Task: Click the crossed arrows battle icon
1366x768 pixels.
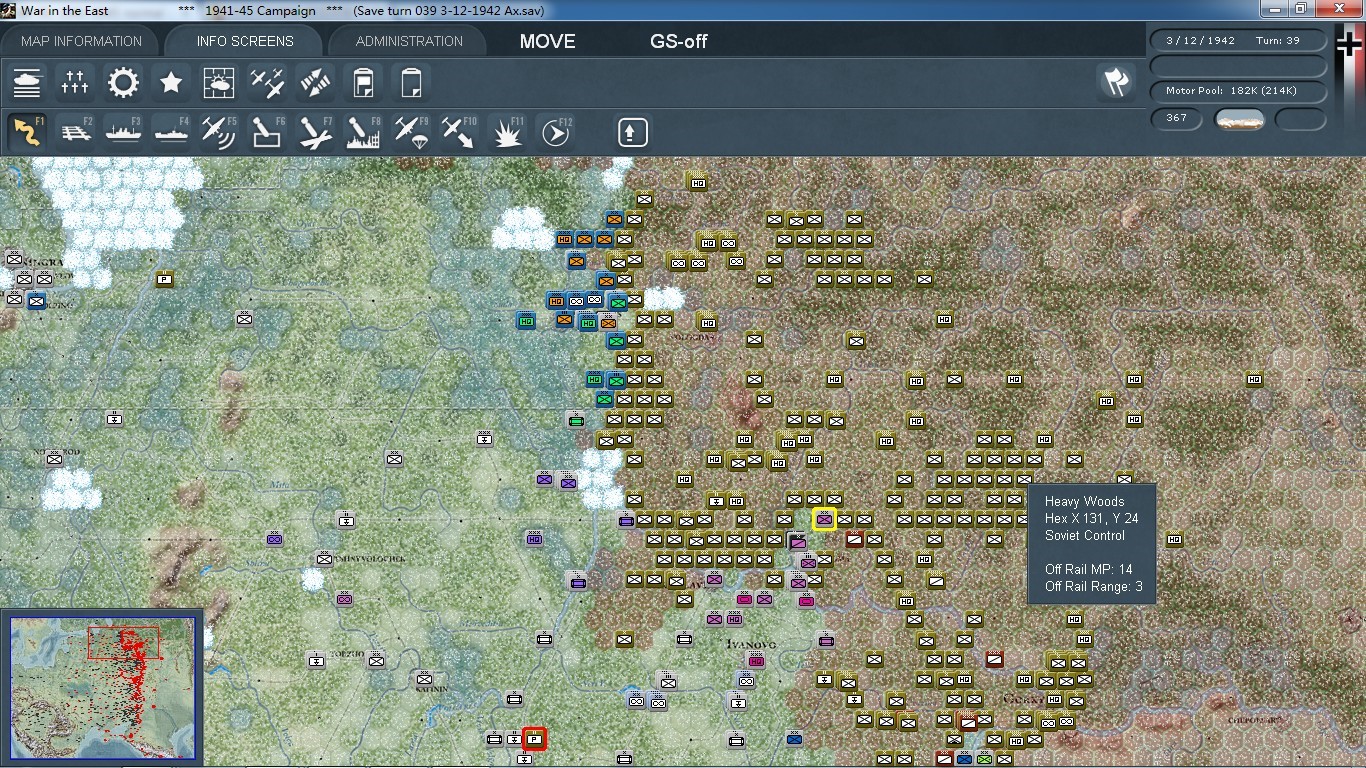Action: 315,83
